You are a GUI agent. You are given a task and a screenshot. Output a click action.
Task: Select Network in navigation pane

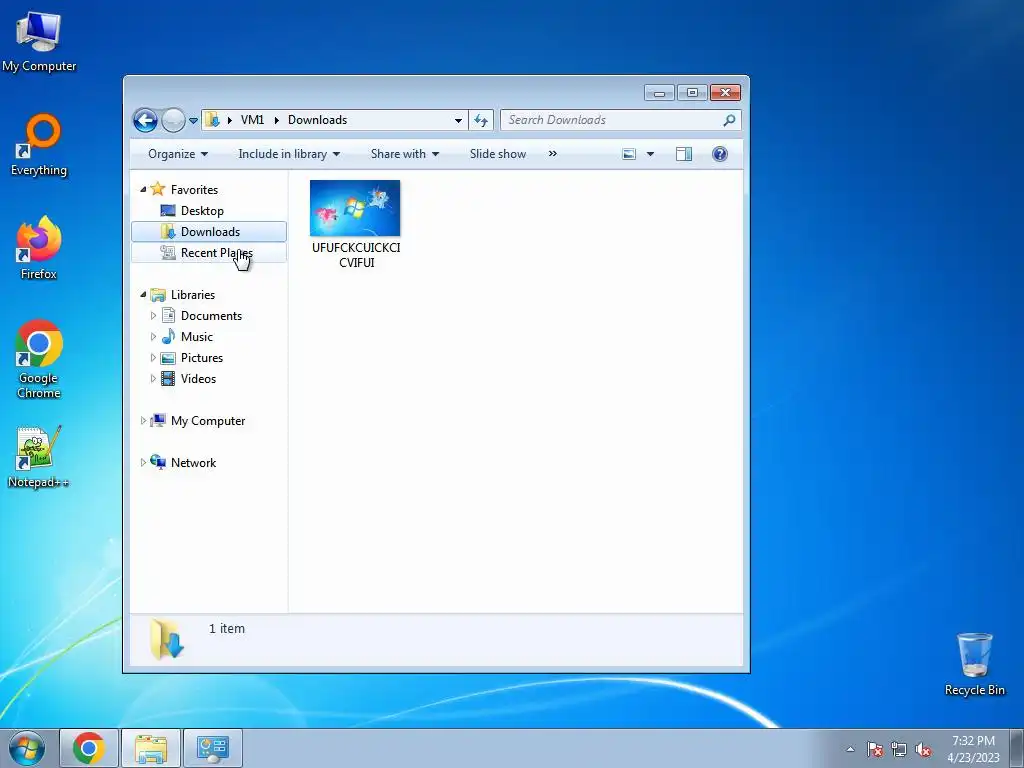pos(193,463)
